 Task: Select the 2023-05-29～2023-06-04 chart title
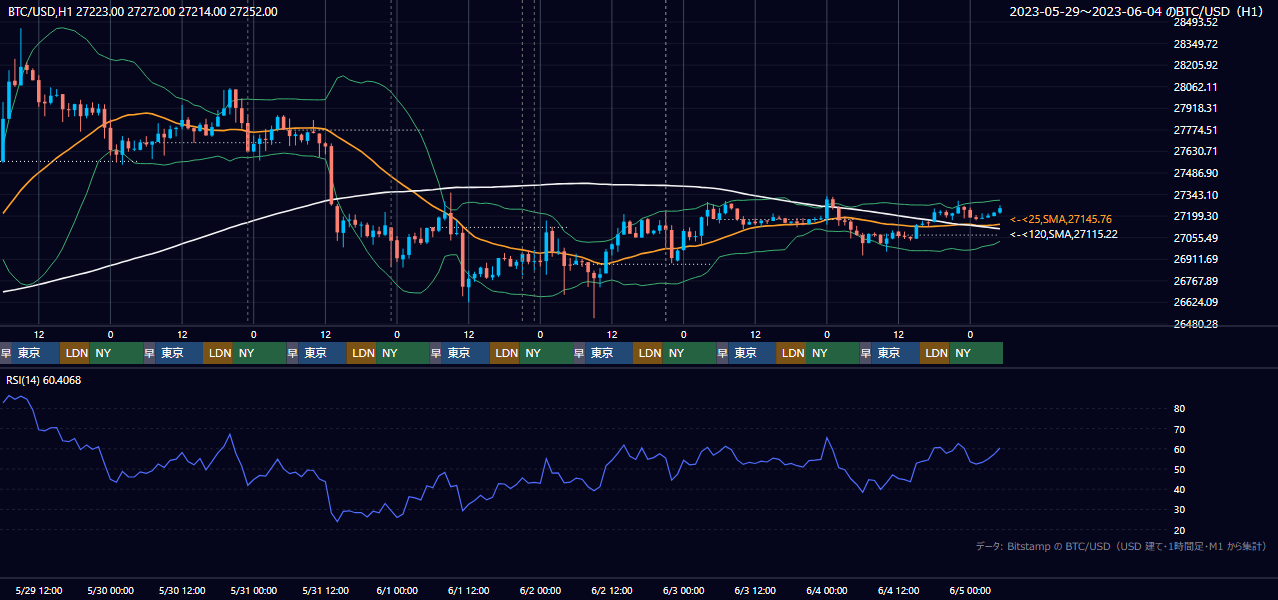[x=1137, y=12]
